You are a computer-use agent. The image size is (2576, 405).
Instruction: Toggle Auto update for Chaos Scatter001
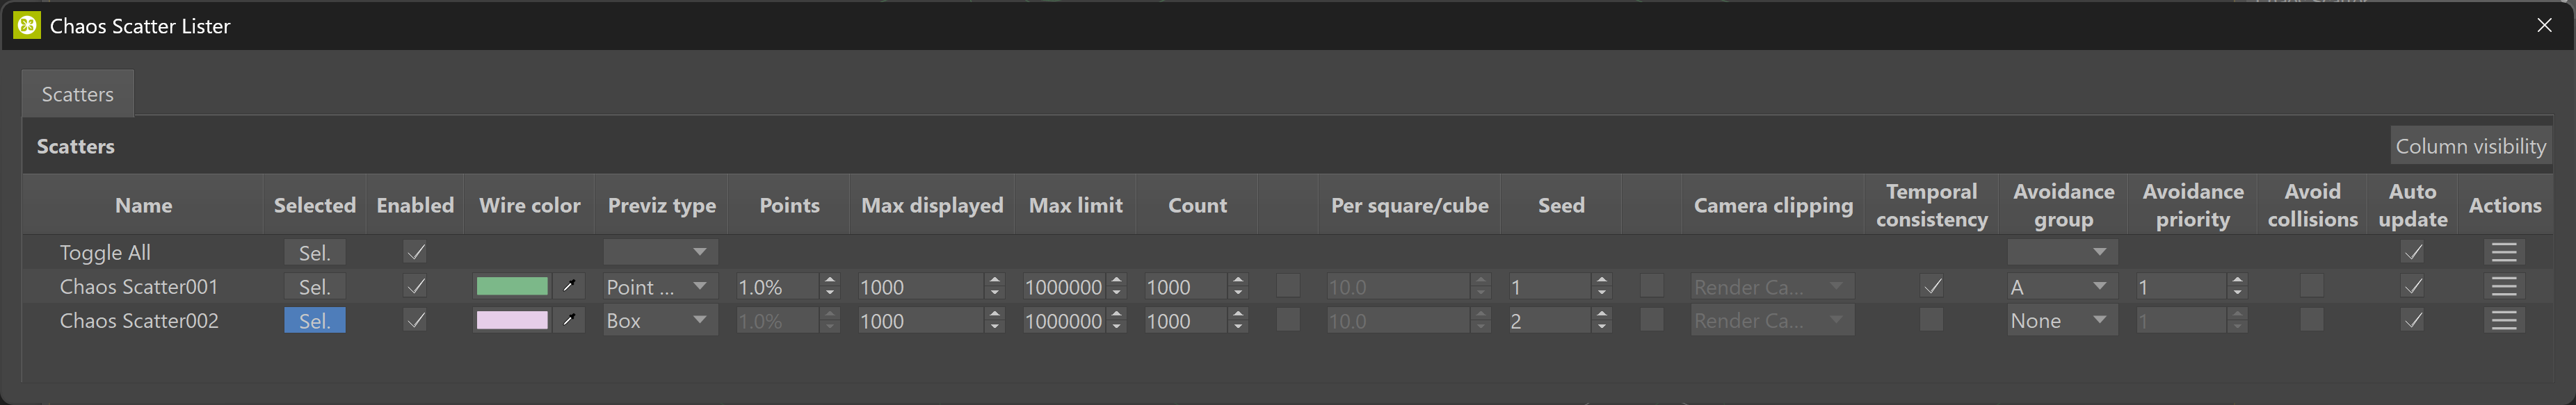2412,287
